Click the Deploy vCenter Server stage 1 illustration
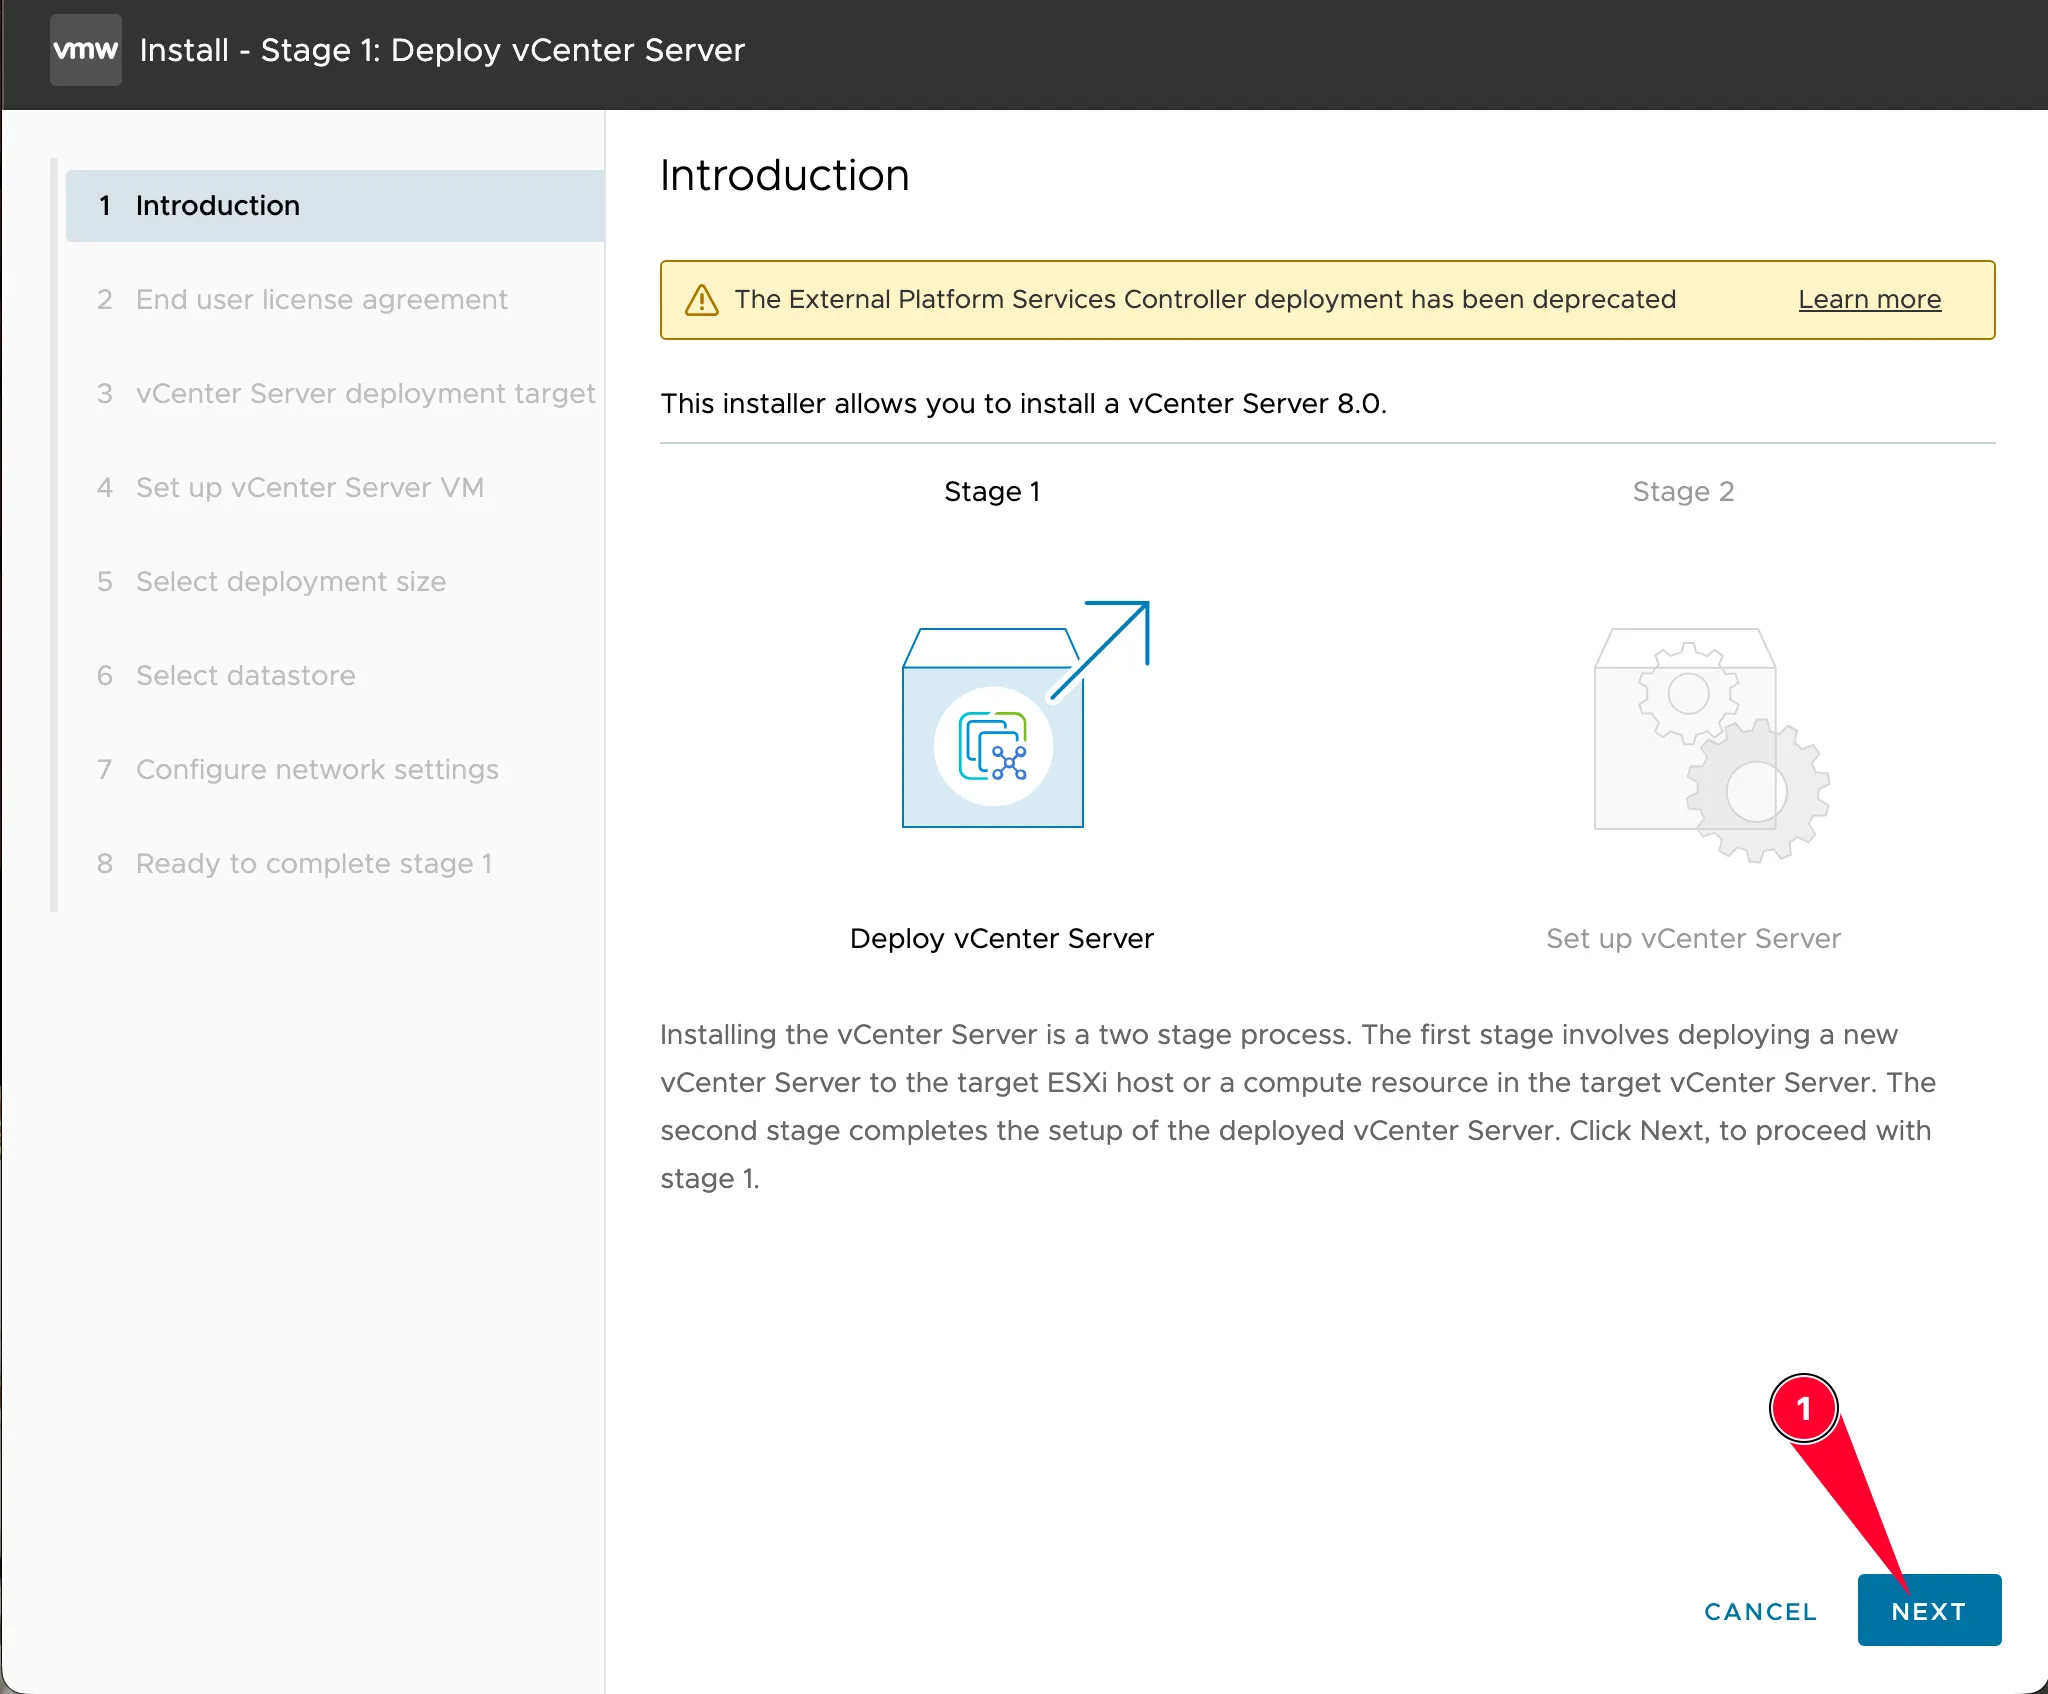Screen dimensions: 2048x1694 1026,714
